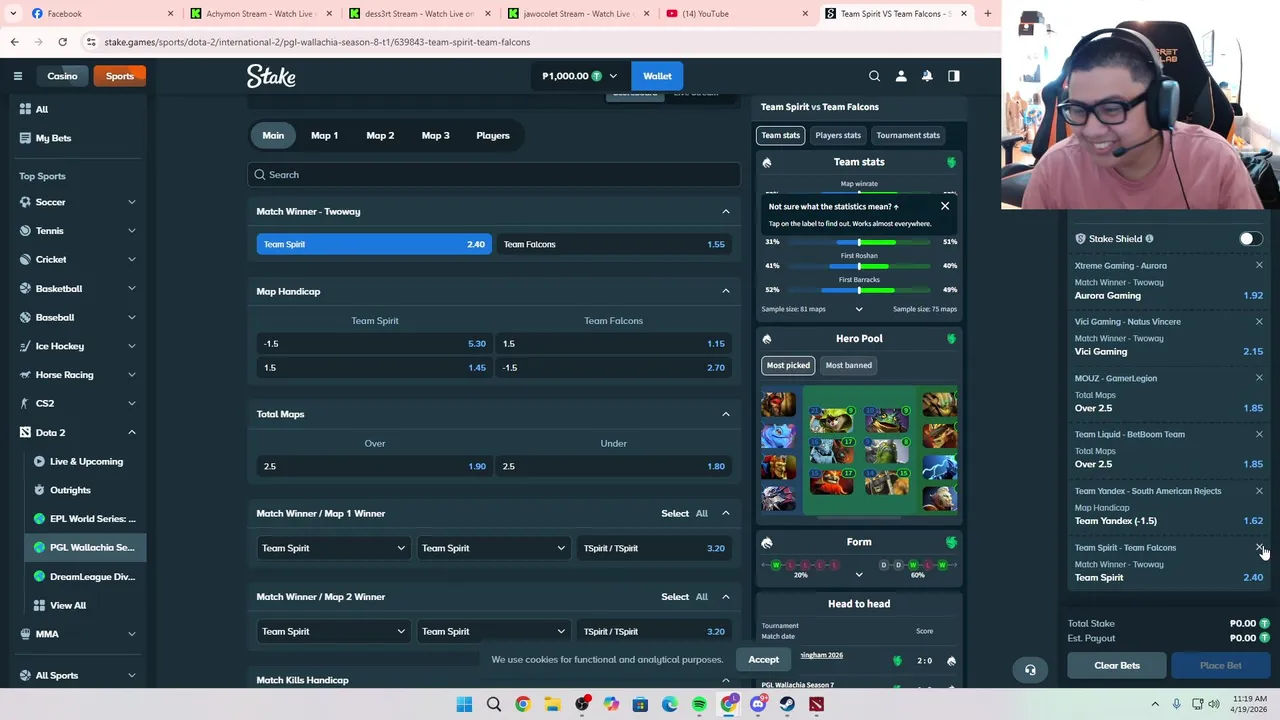Click the market Search field
The image size is (1280, 720).
[494, 175]
